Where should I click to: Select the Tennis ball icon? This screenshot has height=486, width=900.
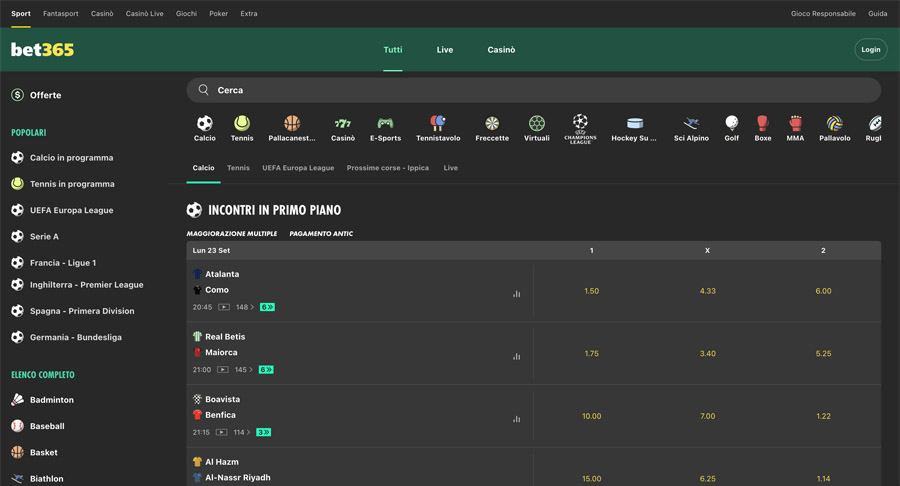(242, 123)
